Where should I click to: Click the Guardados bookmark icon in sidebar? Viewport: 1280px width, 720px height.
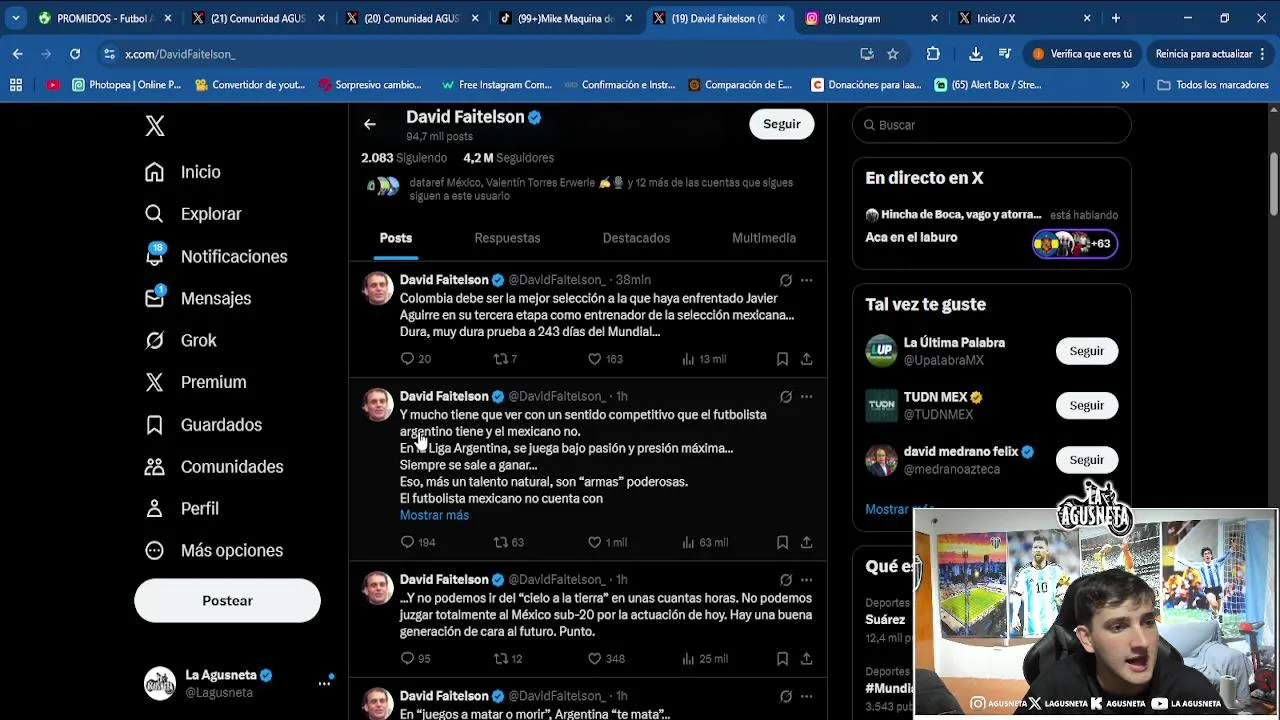click(x=154, y=425)
